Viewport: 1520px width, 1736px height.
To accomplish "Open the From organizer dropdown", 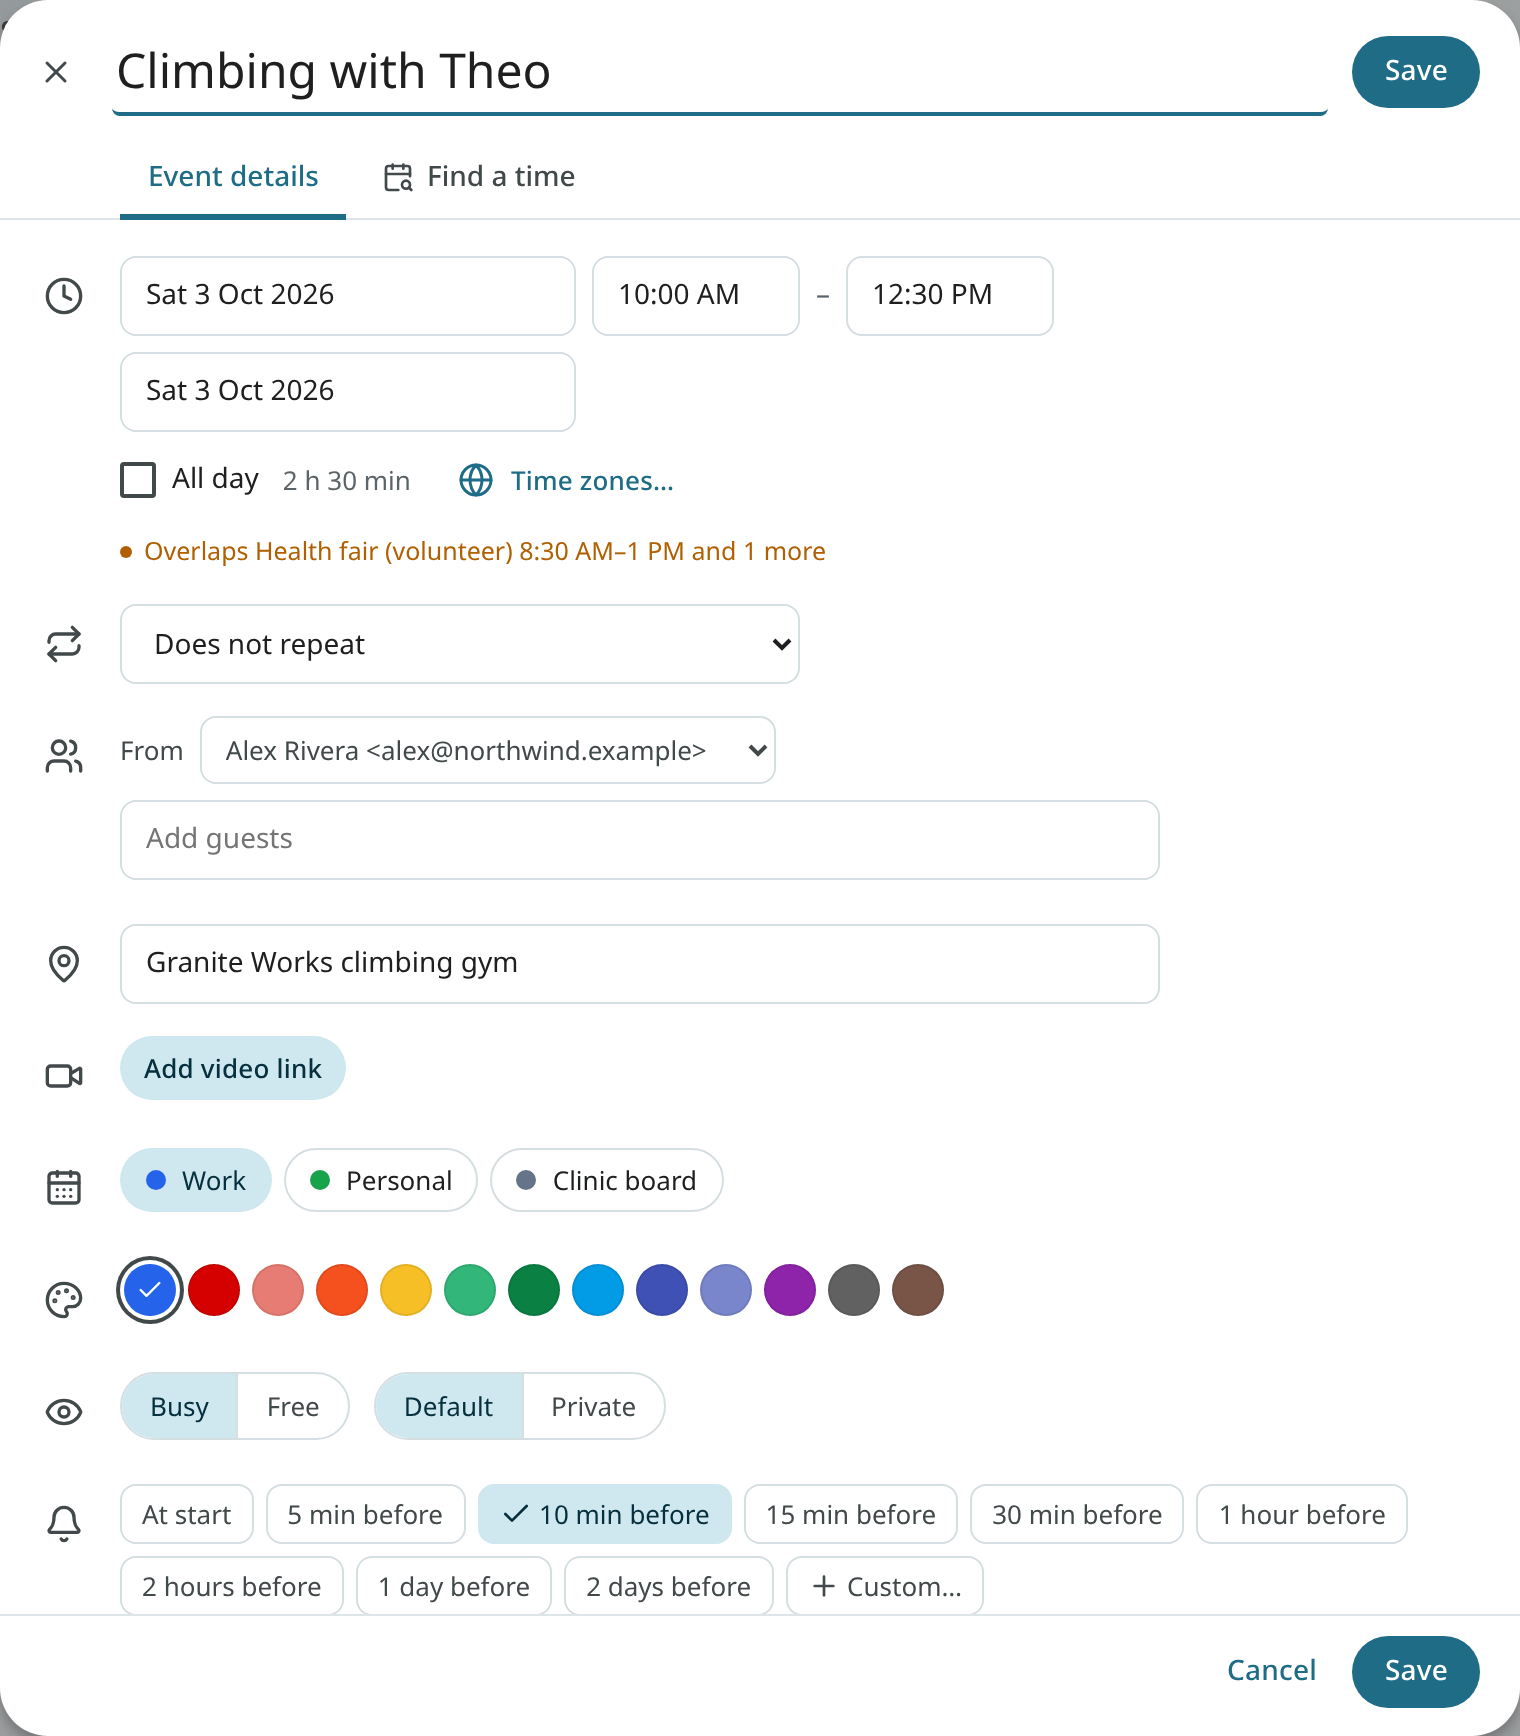I will (x=488, y=750).
